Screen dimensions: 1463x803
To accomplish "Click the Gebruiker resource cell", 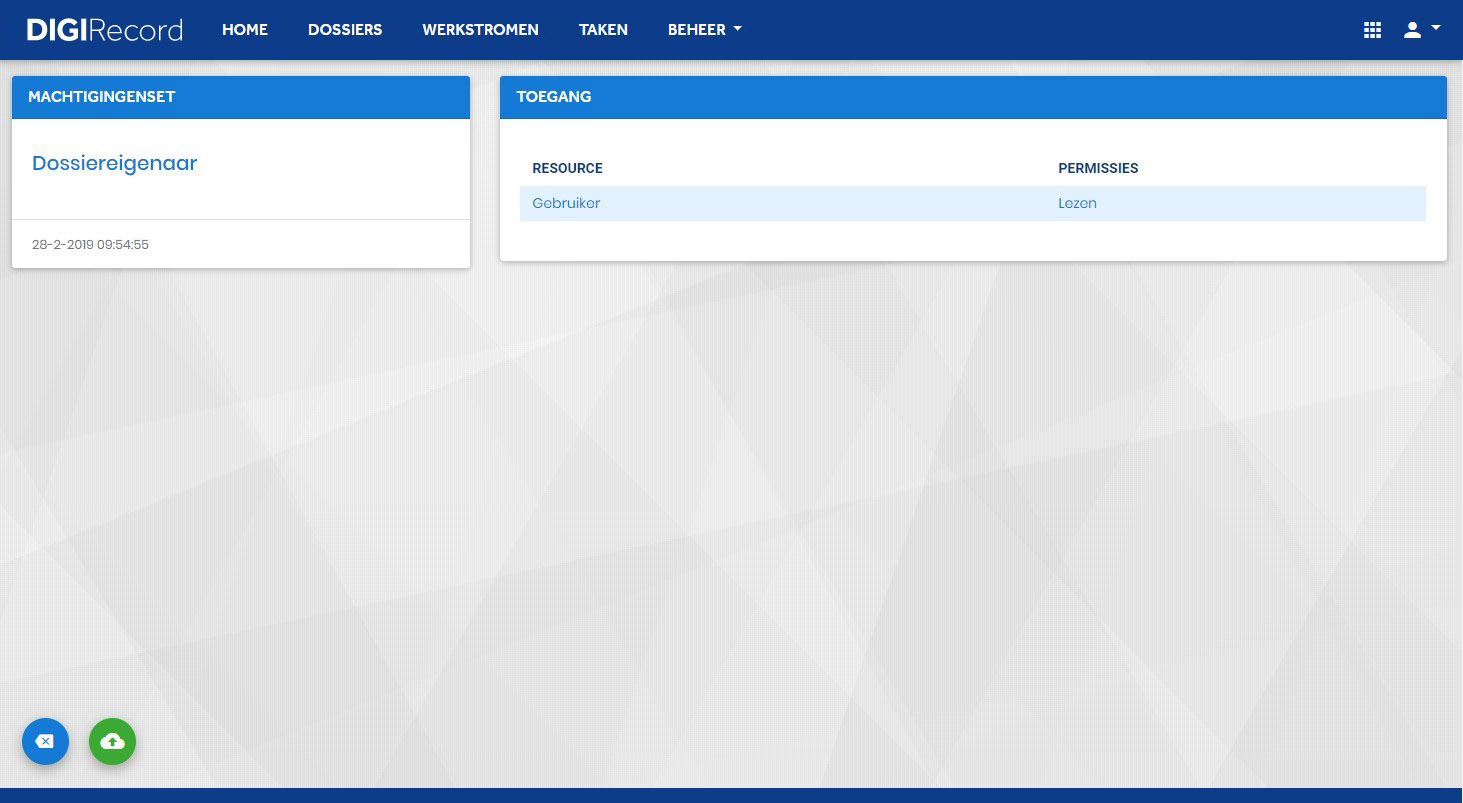I will click(566, 203).
